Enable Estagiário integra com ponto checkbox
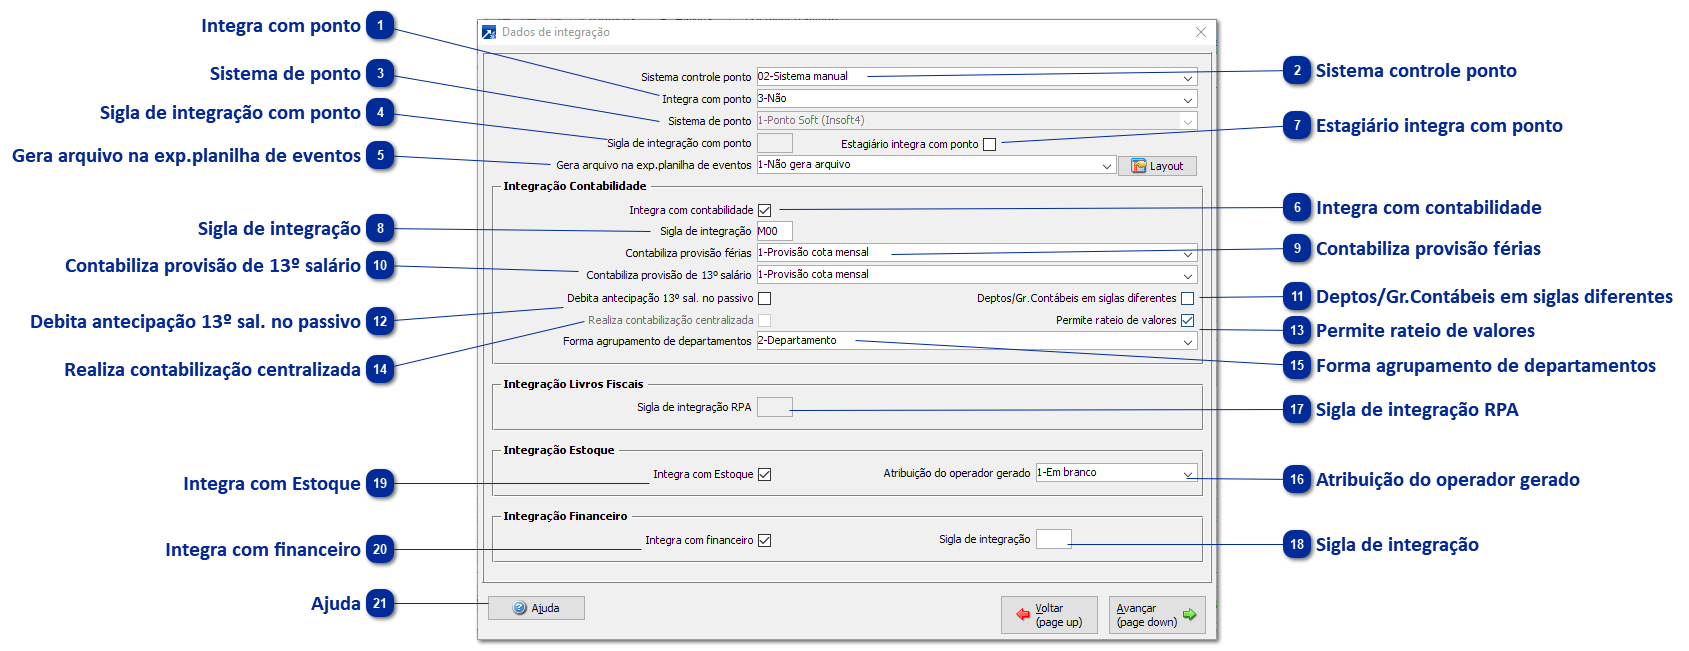Screen dimensions: 1689x651 tap(990, 144)
